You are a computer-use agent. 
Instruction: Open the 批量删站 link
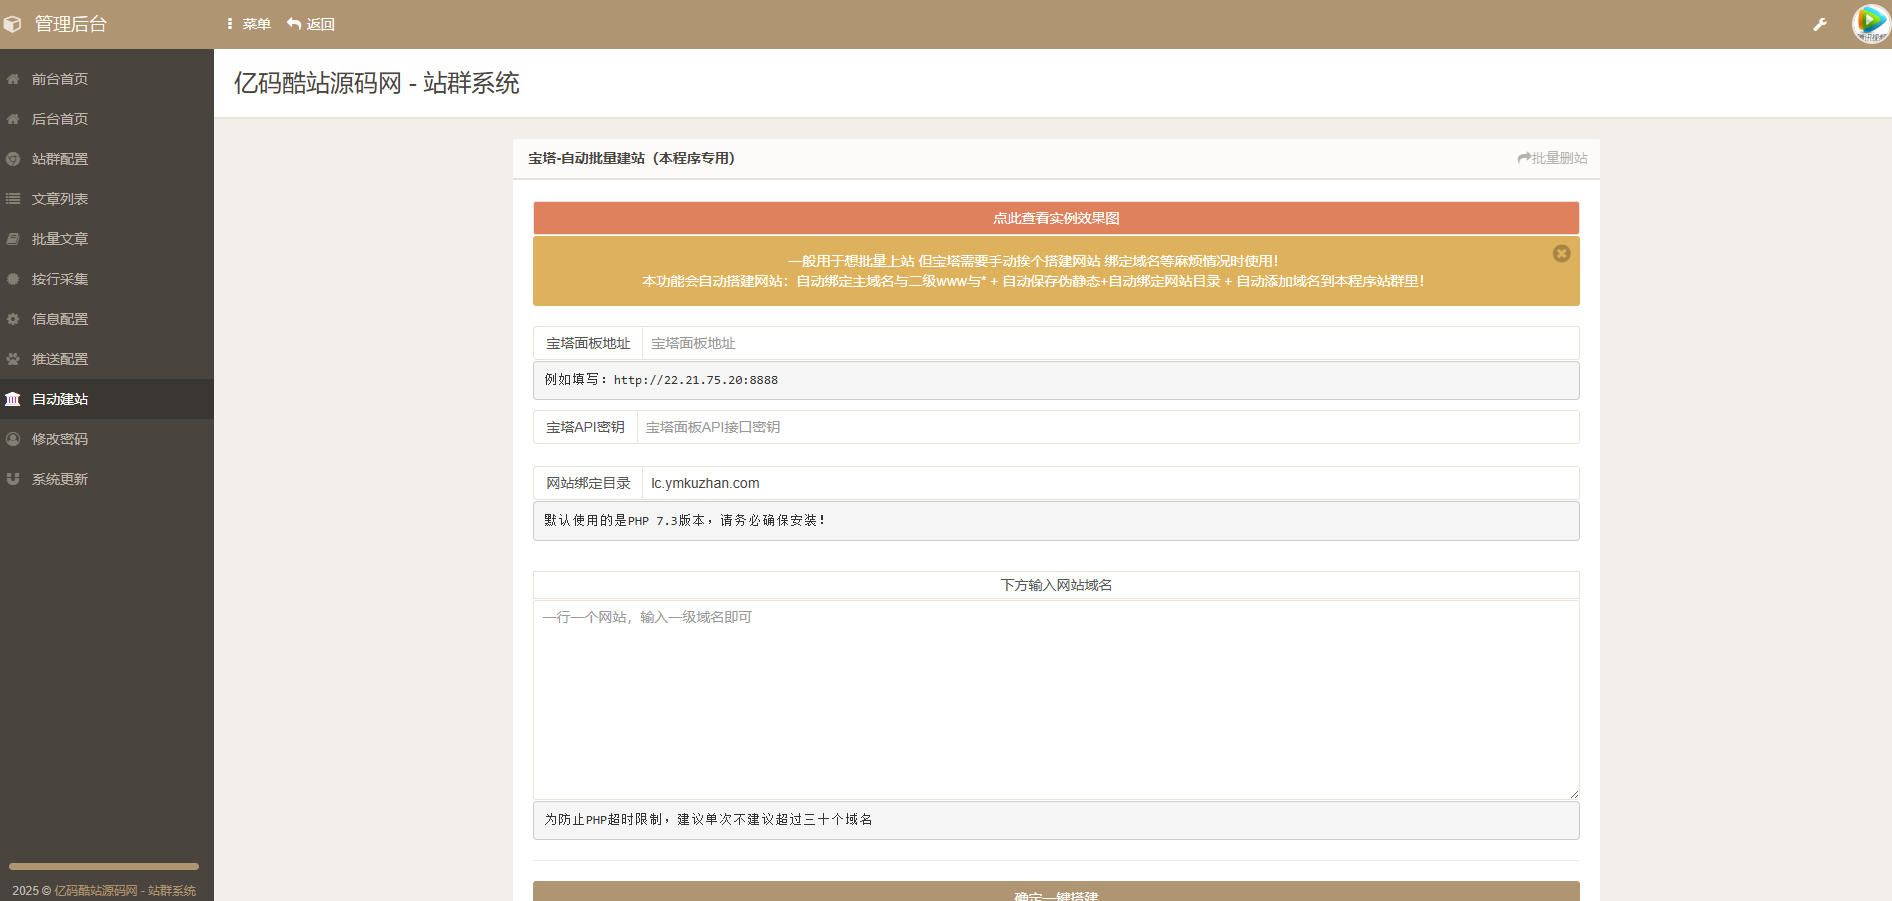coord(1552,158)
